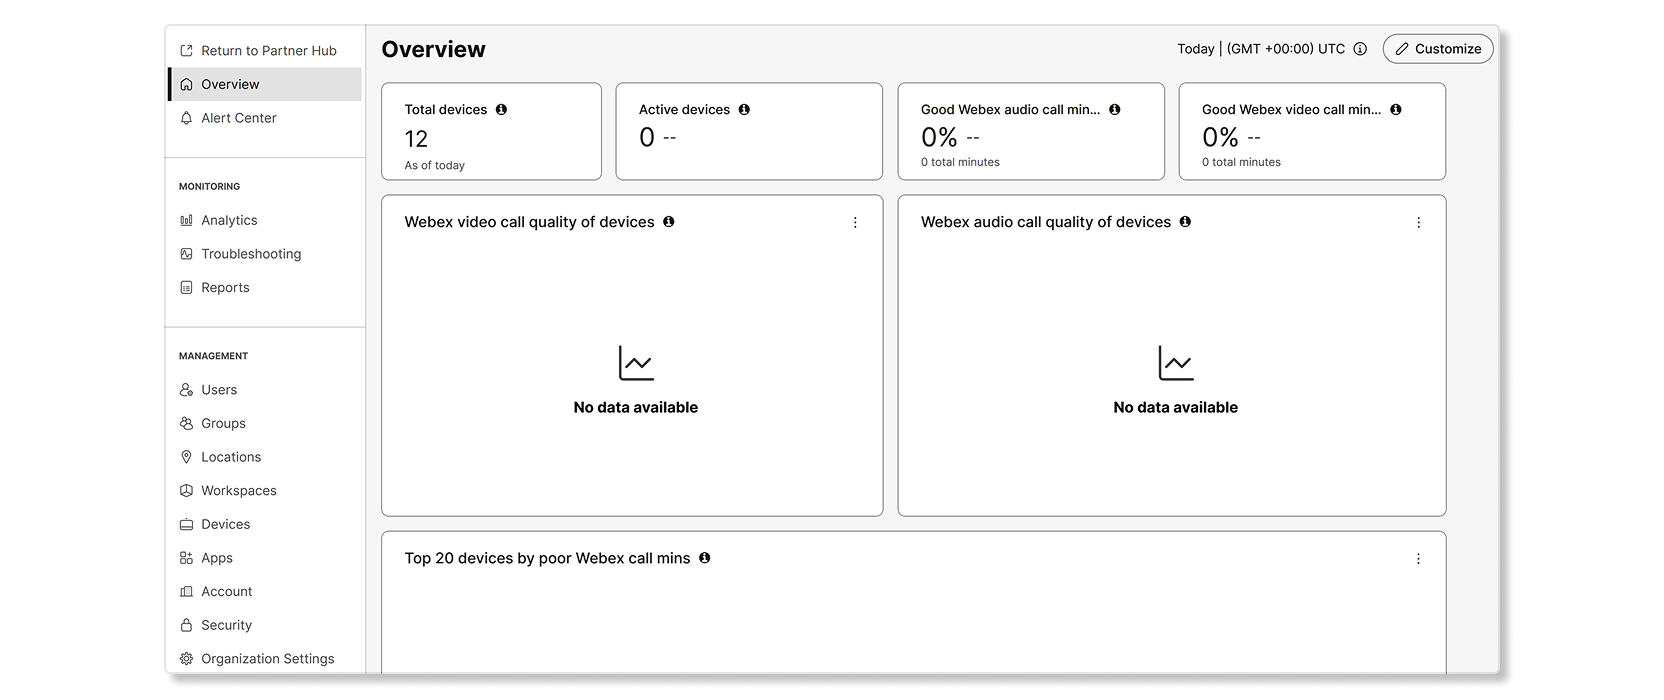Click info icon beside Top 20 devices title
The image size is (1664, 700).
705,558
